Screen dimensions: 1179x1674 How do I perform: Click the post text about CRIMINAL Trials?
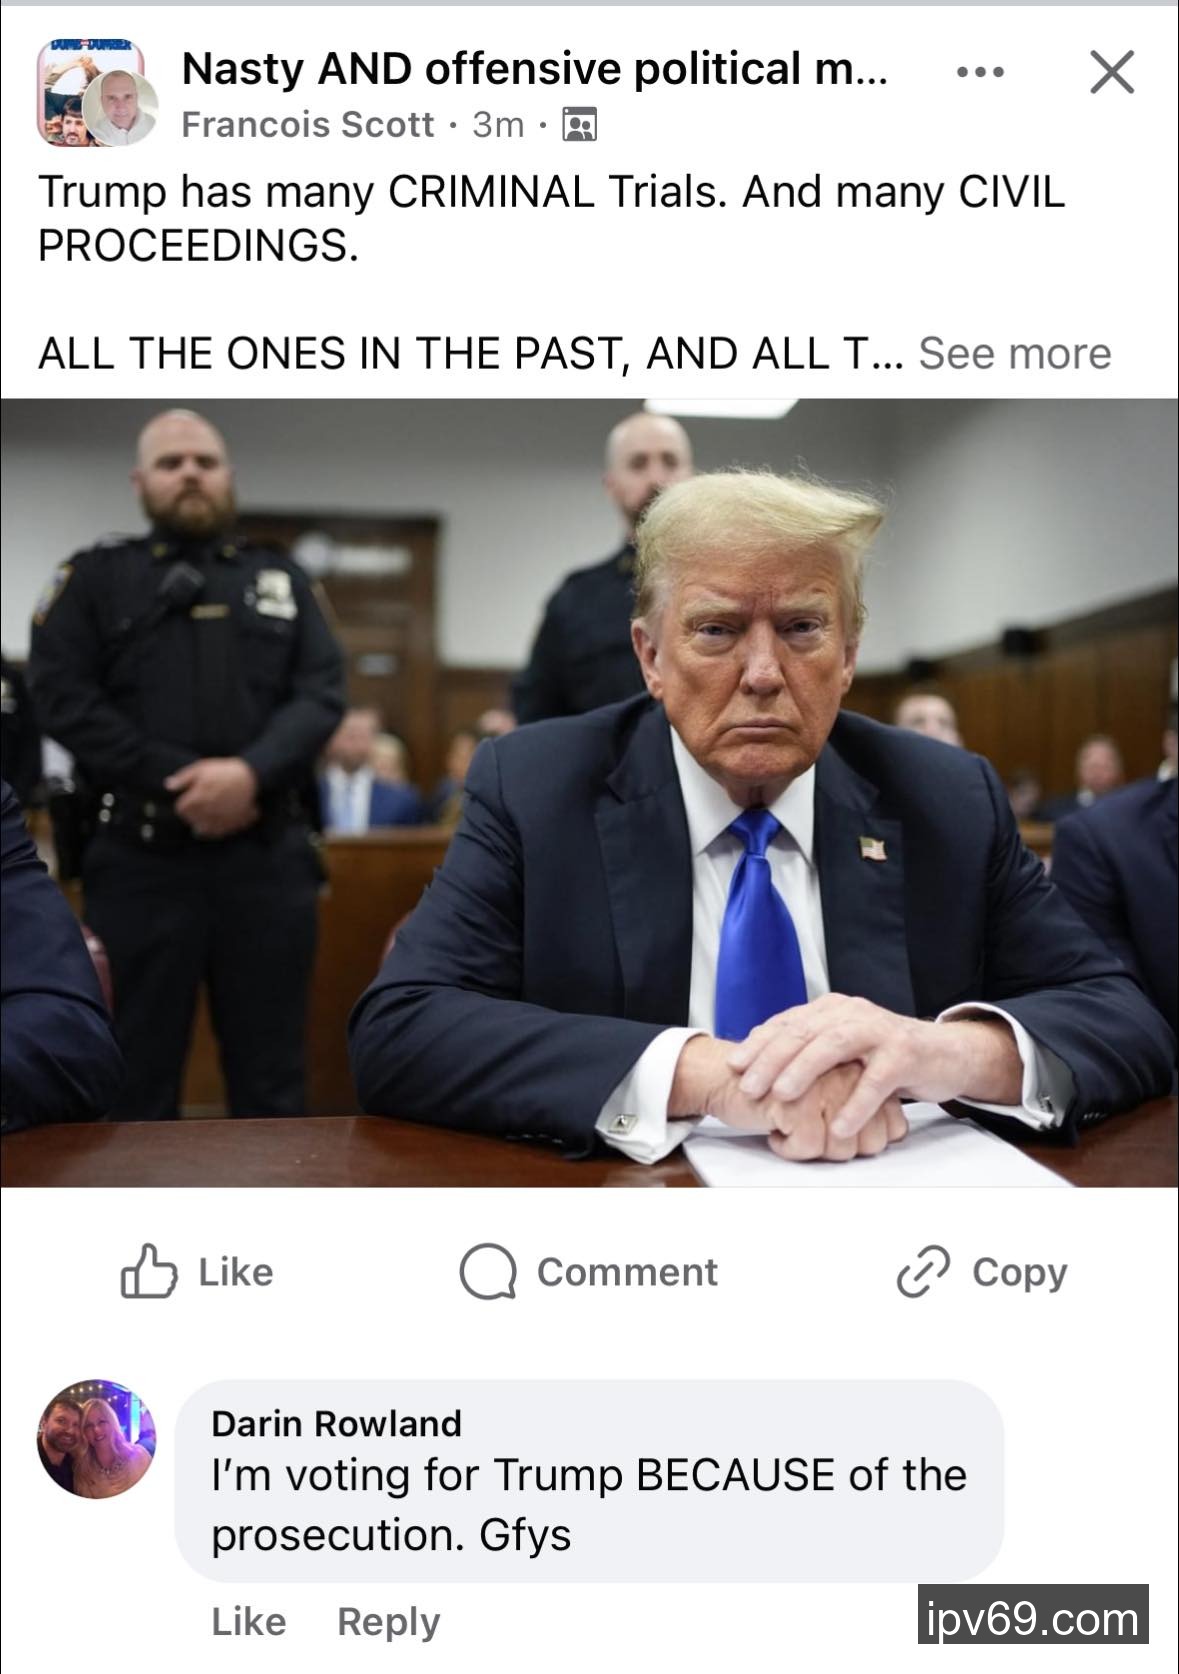pyautogui.click(x=551, y=218)
